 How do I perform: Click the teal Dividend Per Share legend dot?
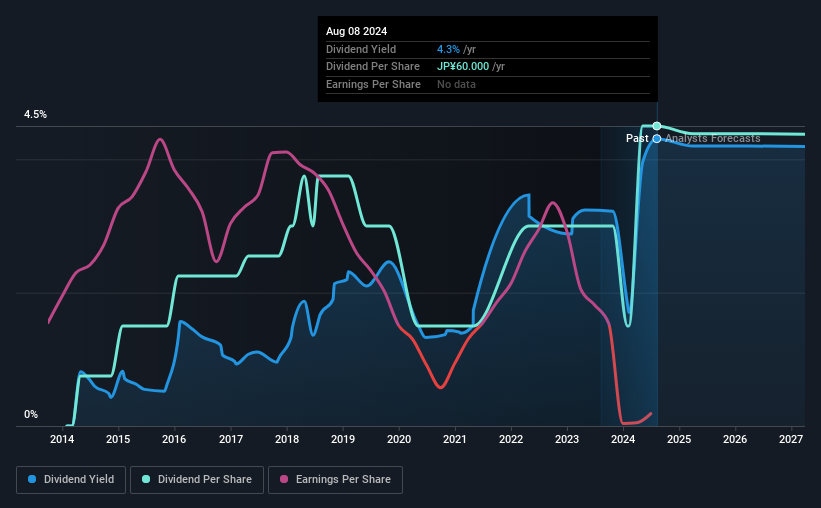click(146, 479)
